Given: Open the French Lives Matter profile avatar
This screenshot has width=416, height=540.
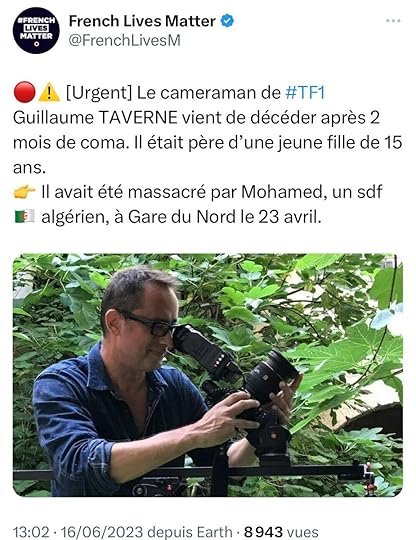Looking at the screenshot, I should point(36,30).
